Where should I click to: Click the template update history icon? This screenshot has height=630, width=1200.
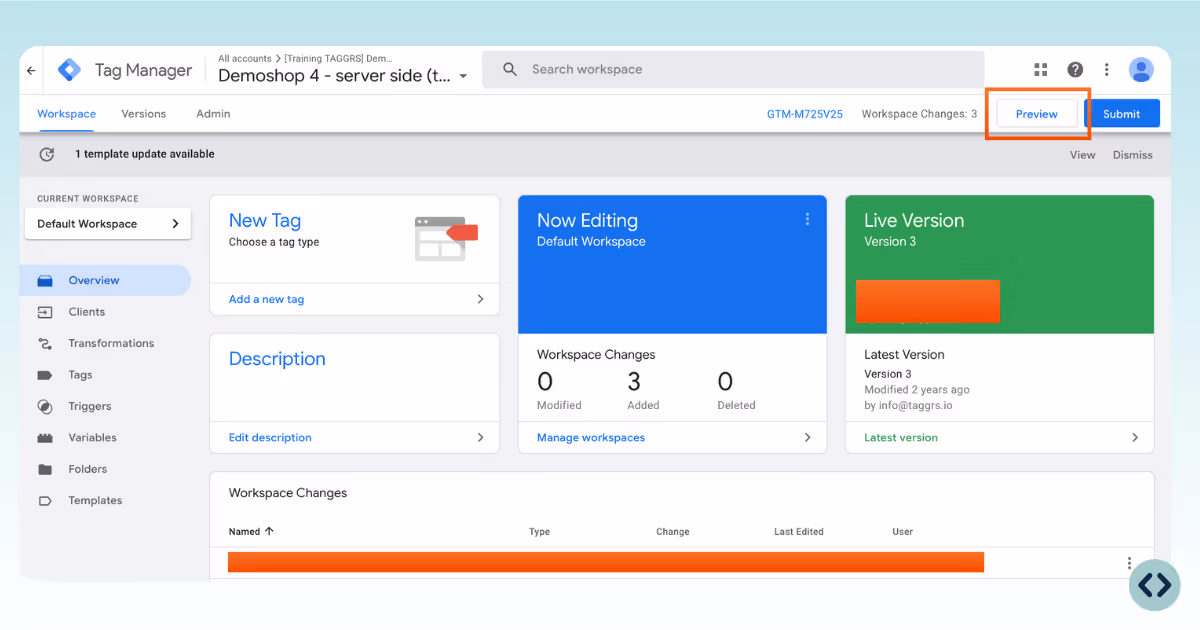[46, 154]
